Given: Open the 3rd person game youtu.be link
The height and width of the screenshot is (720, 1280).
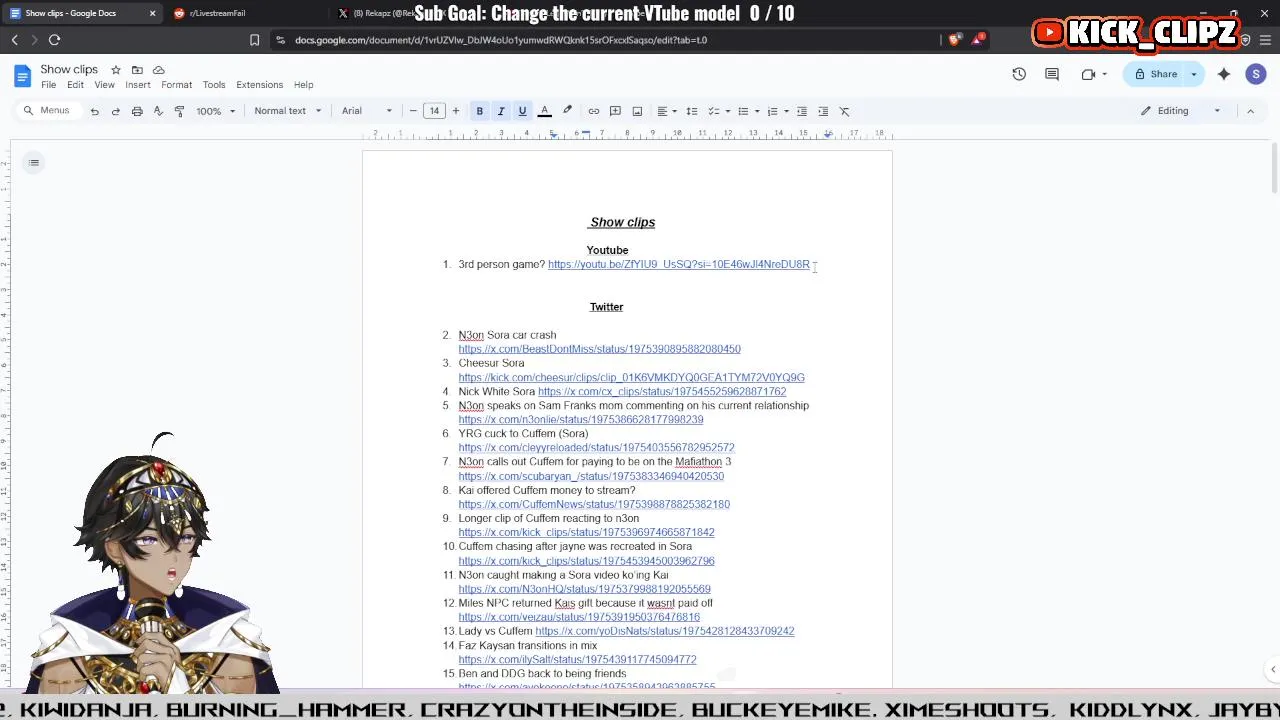Looking at the screenshot, I should pos(679,265).
